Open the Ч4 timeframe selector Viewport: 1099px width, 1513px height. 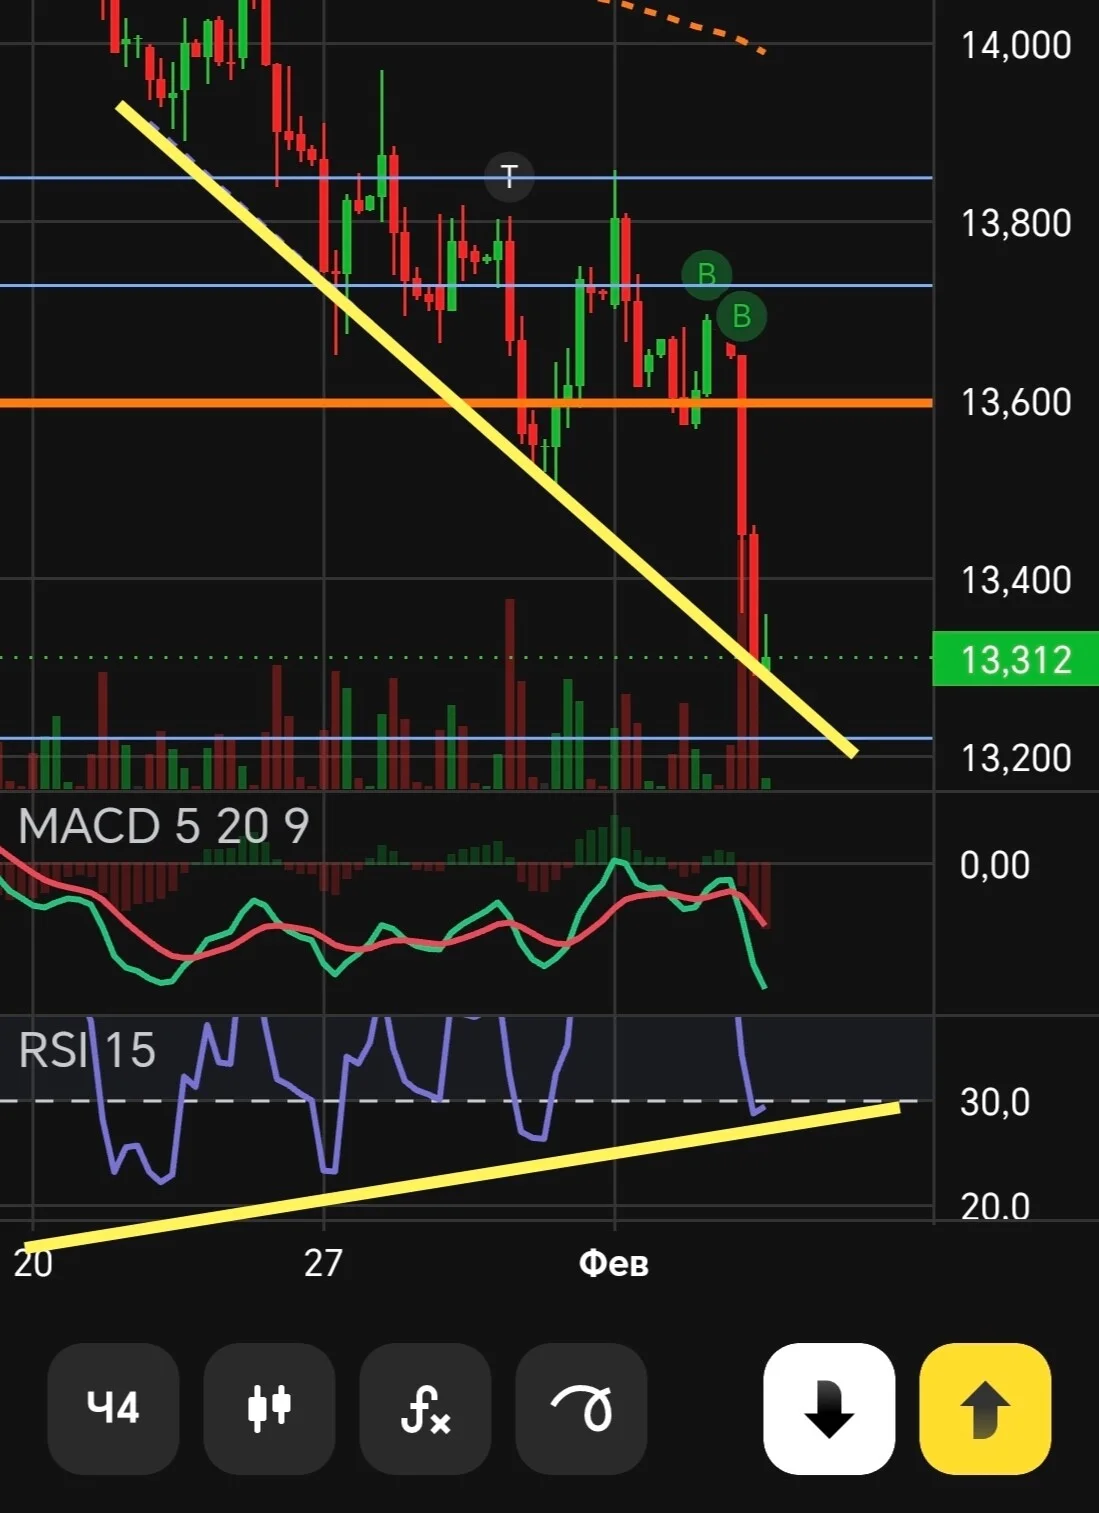(x=113, y=1408)
